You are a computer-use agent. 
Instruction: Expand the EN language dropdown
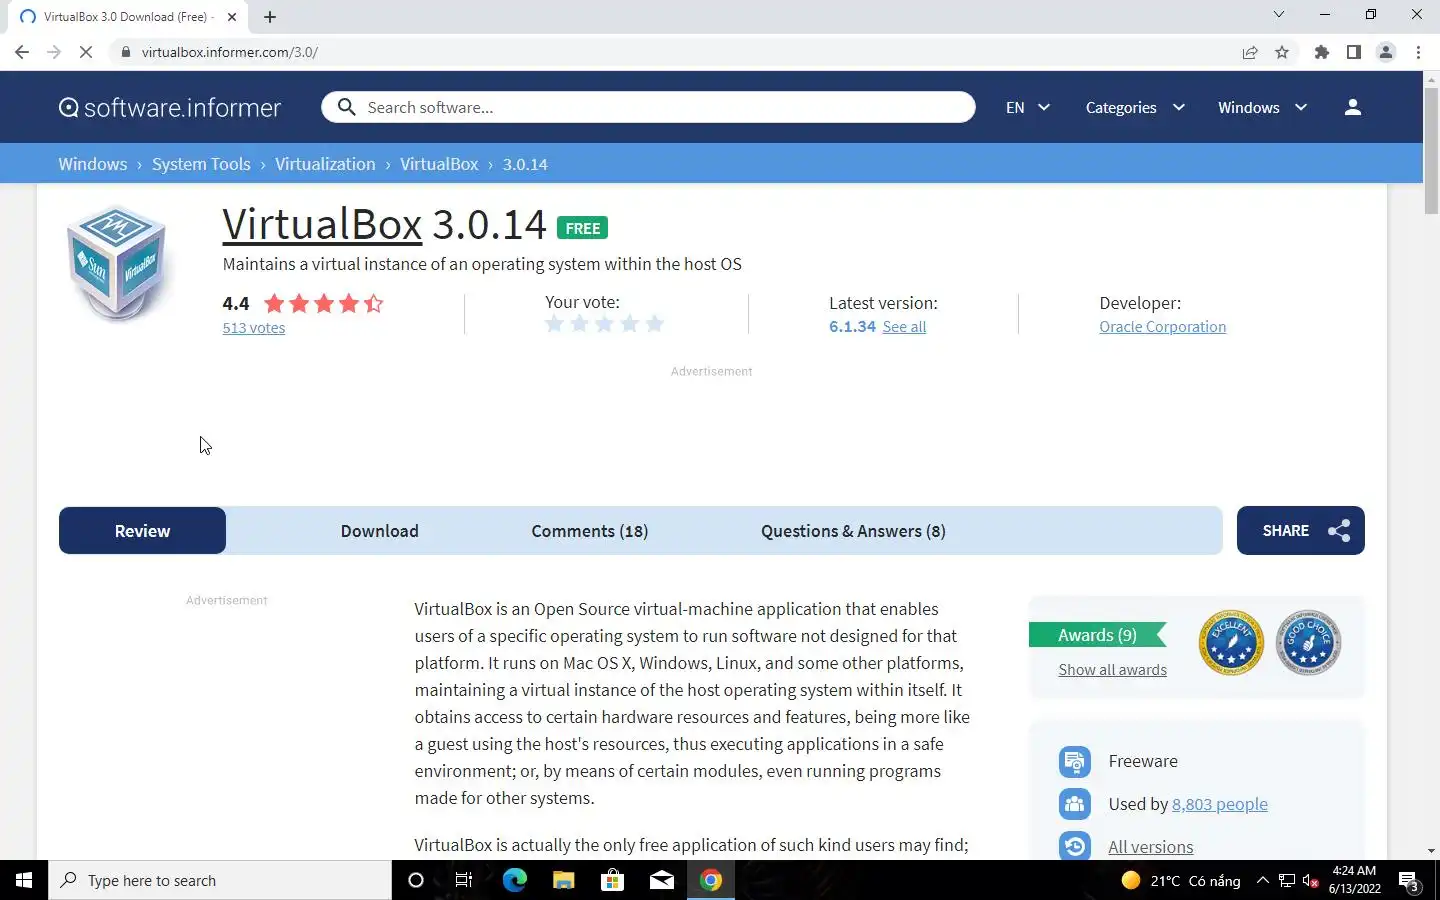pyautogui.click(x=1028, y=107)
